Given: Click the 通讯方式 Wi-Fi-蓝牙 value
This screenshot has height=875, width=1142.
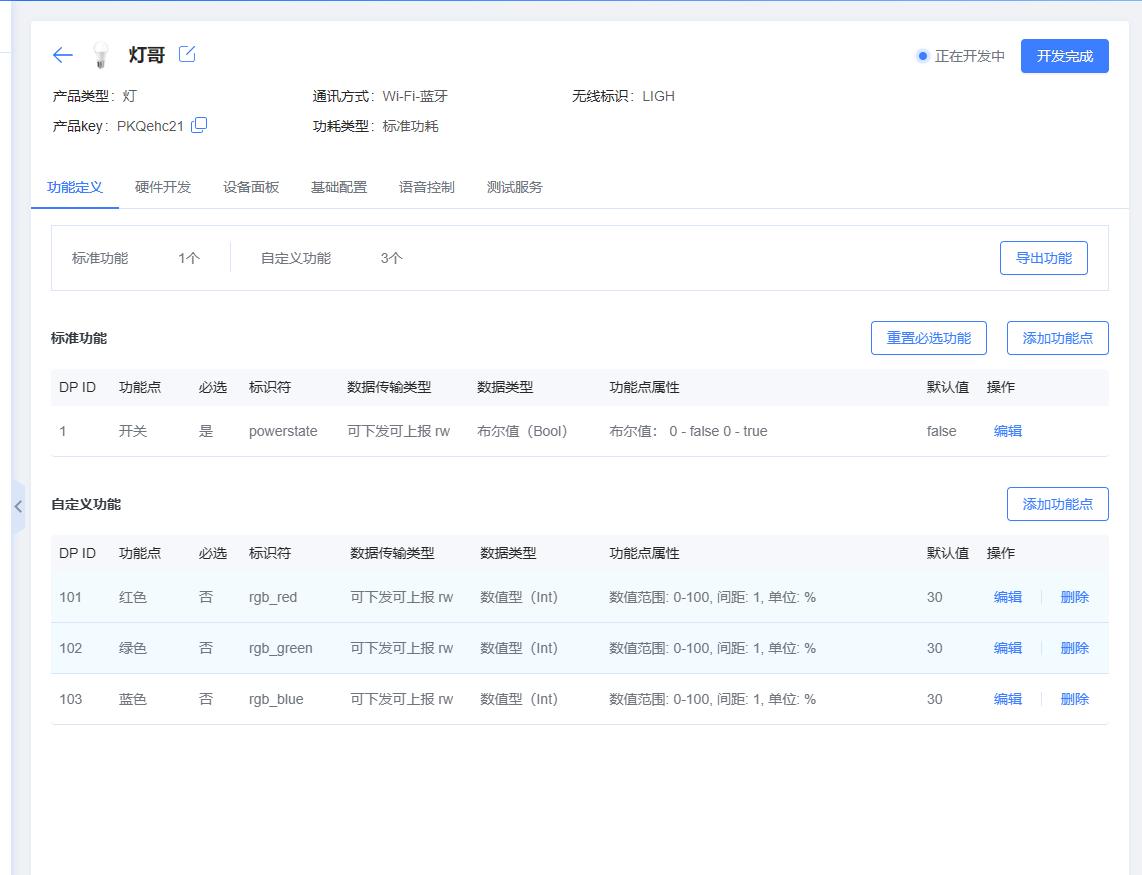Looking at the screenshot, I should [x=415, y=96].
